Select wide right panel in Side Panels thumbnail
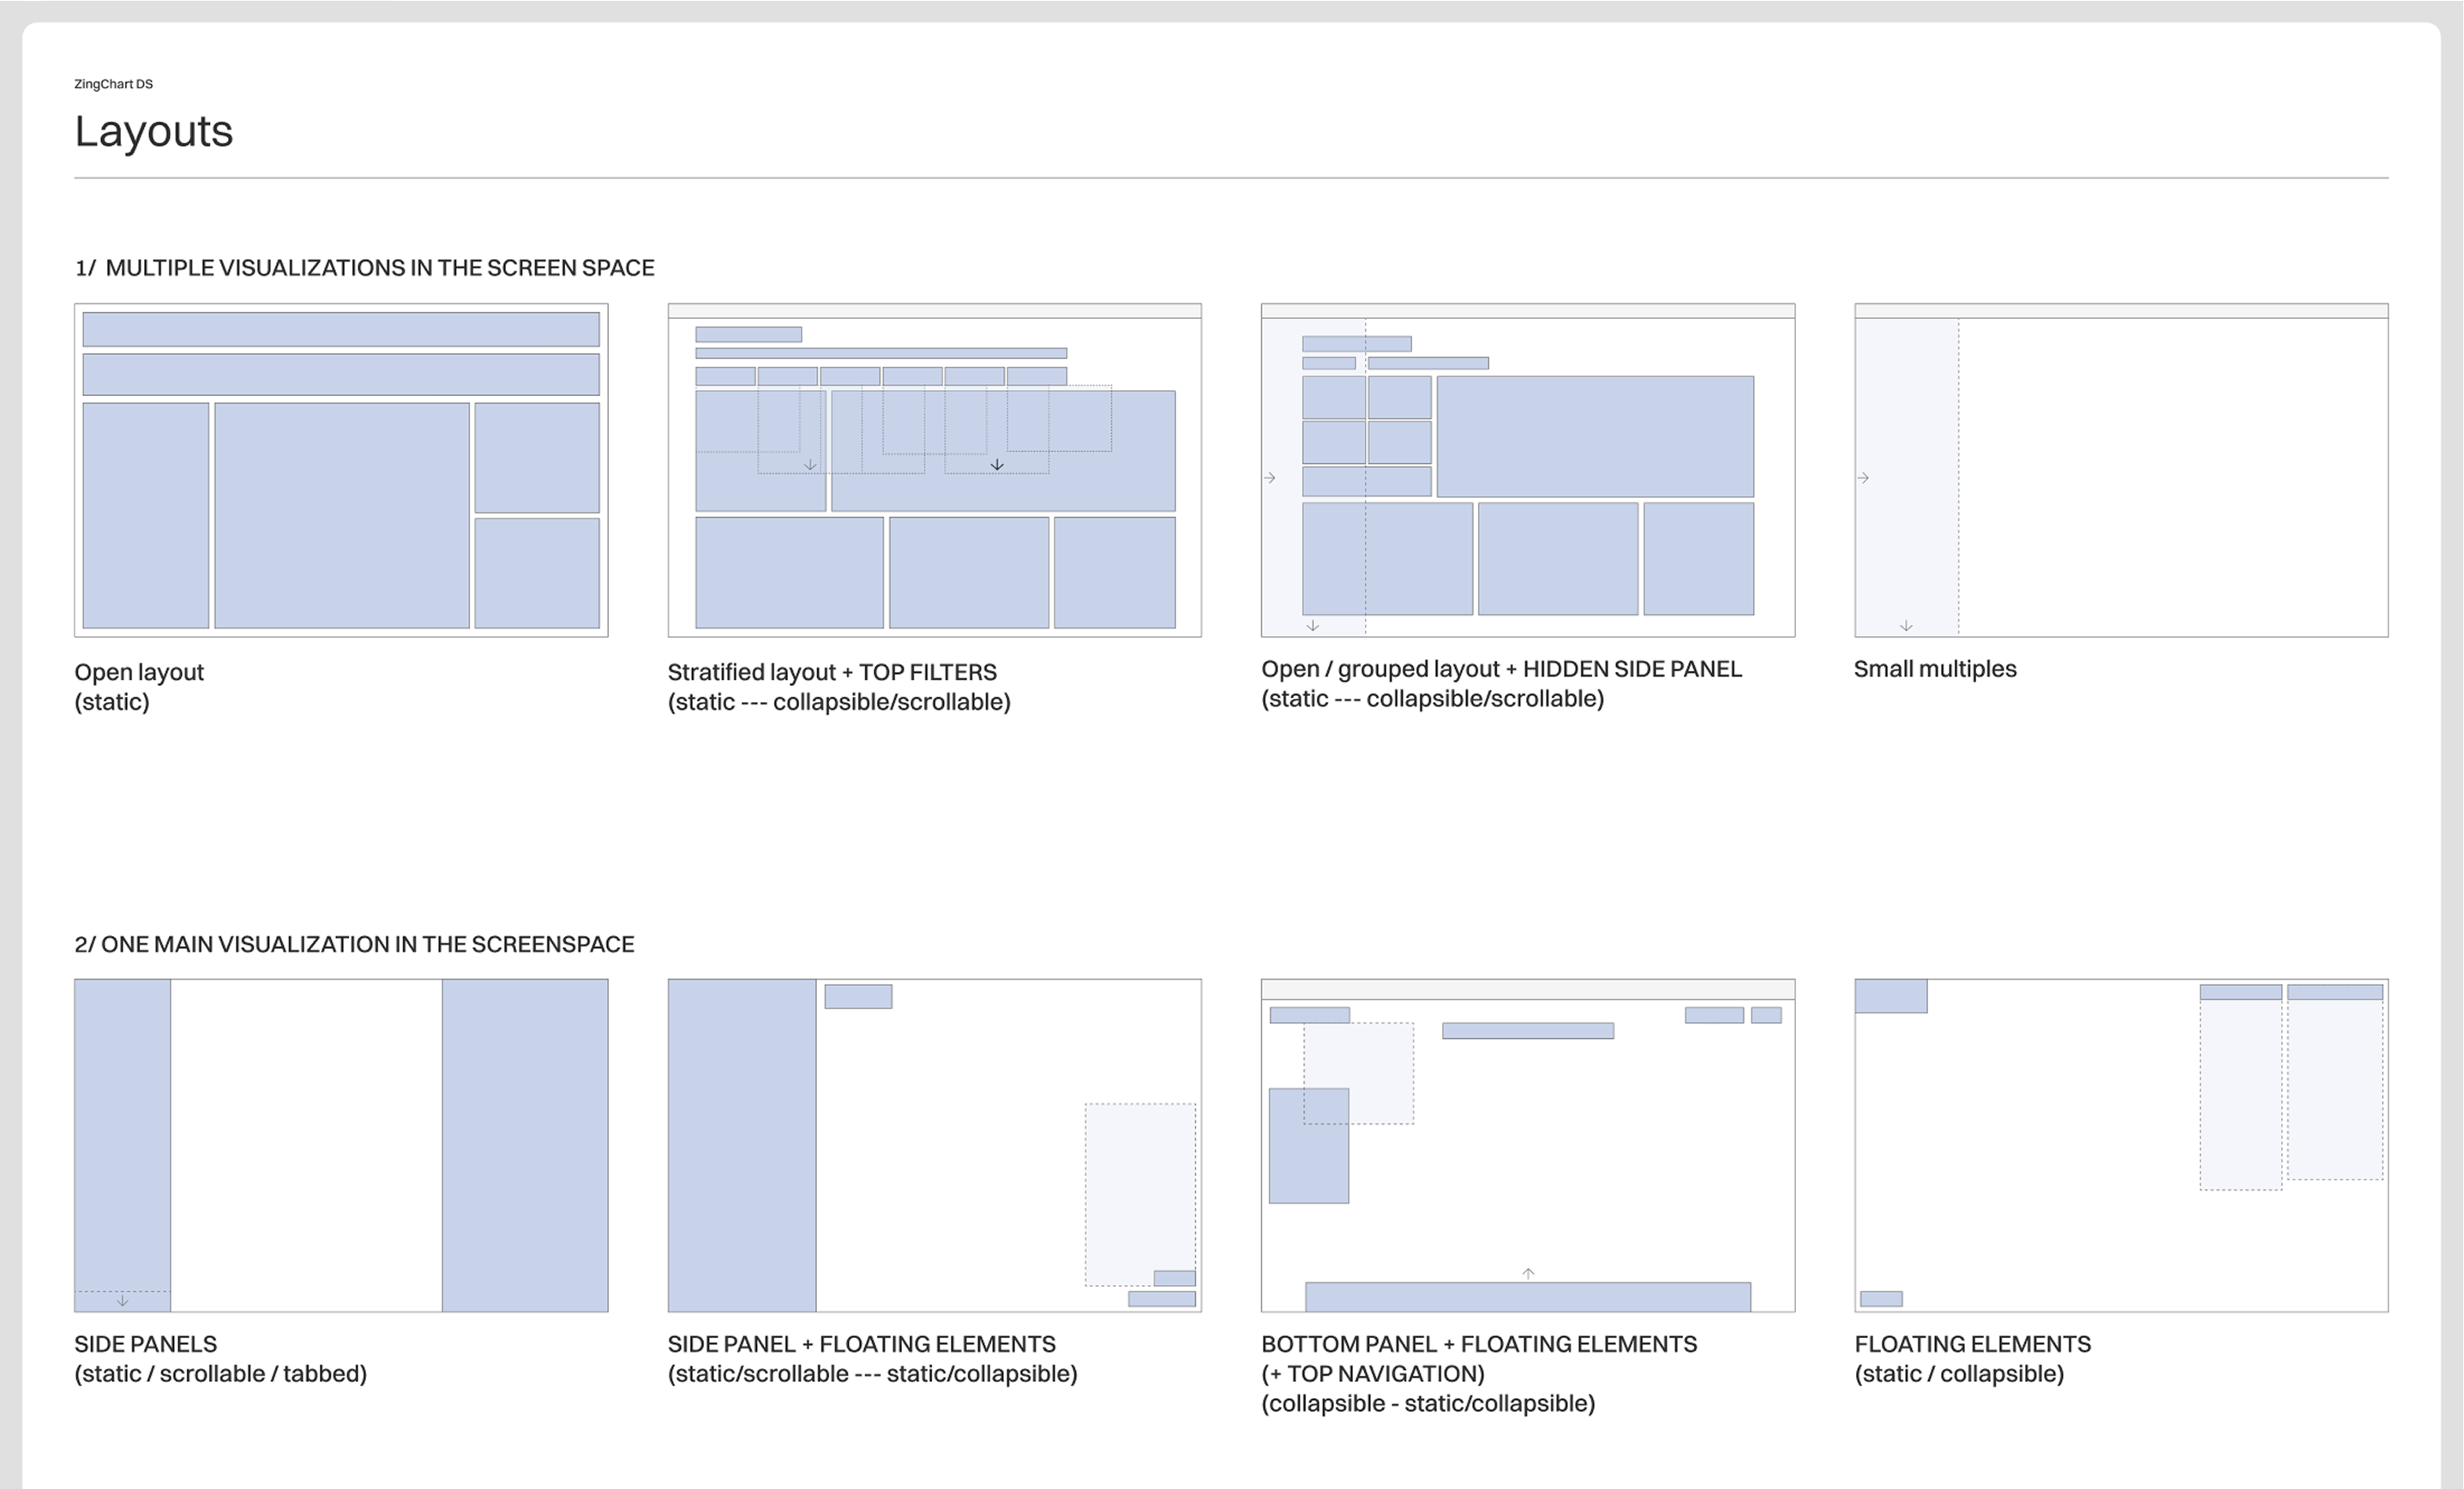The image size is (2464, 1489). tap(524, 1145)
